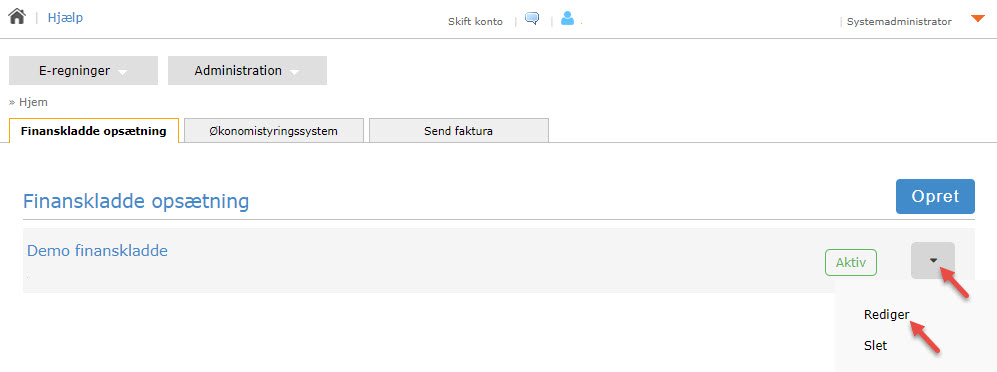The width and height of the screenshot is (997, 372).
Task: Switch to the Send faktura tab
Action: pos(458,131)
